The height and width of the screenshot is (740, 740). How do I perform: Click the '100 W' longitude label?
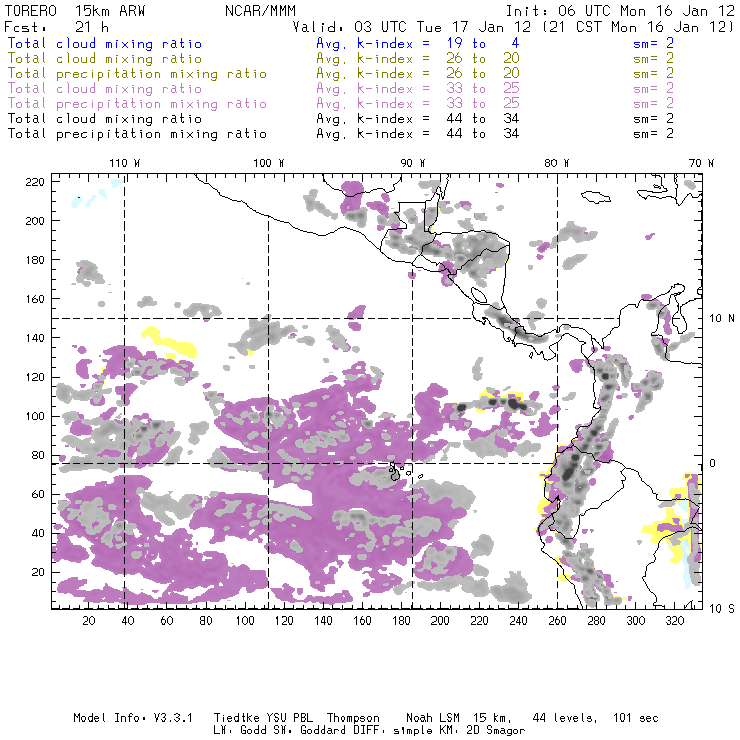coord(269,163)
